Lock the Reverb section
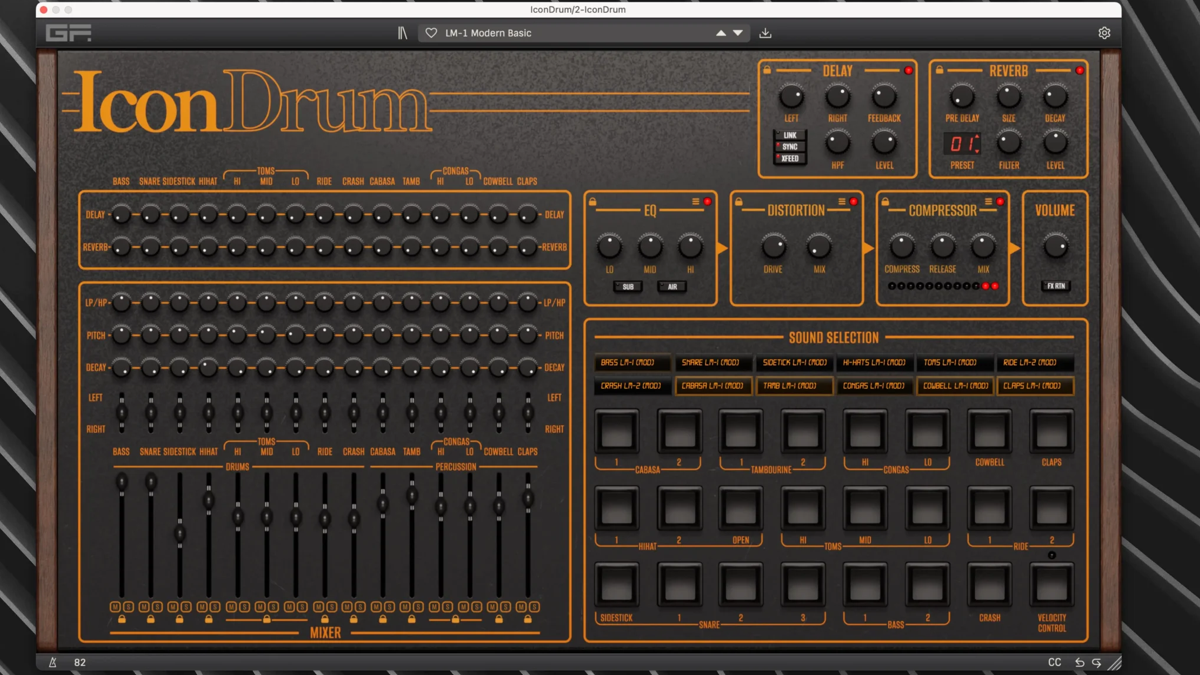The height and width of the screenshot is (675, 1200). pyautogui.click(x=939, y=70)
